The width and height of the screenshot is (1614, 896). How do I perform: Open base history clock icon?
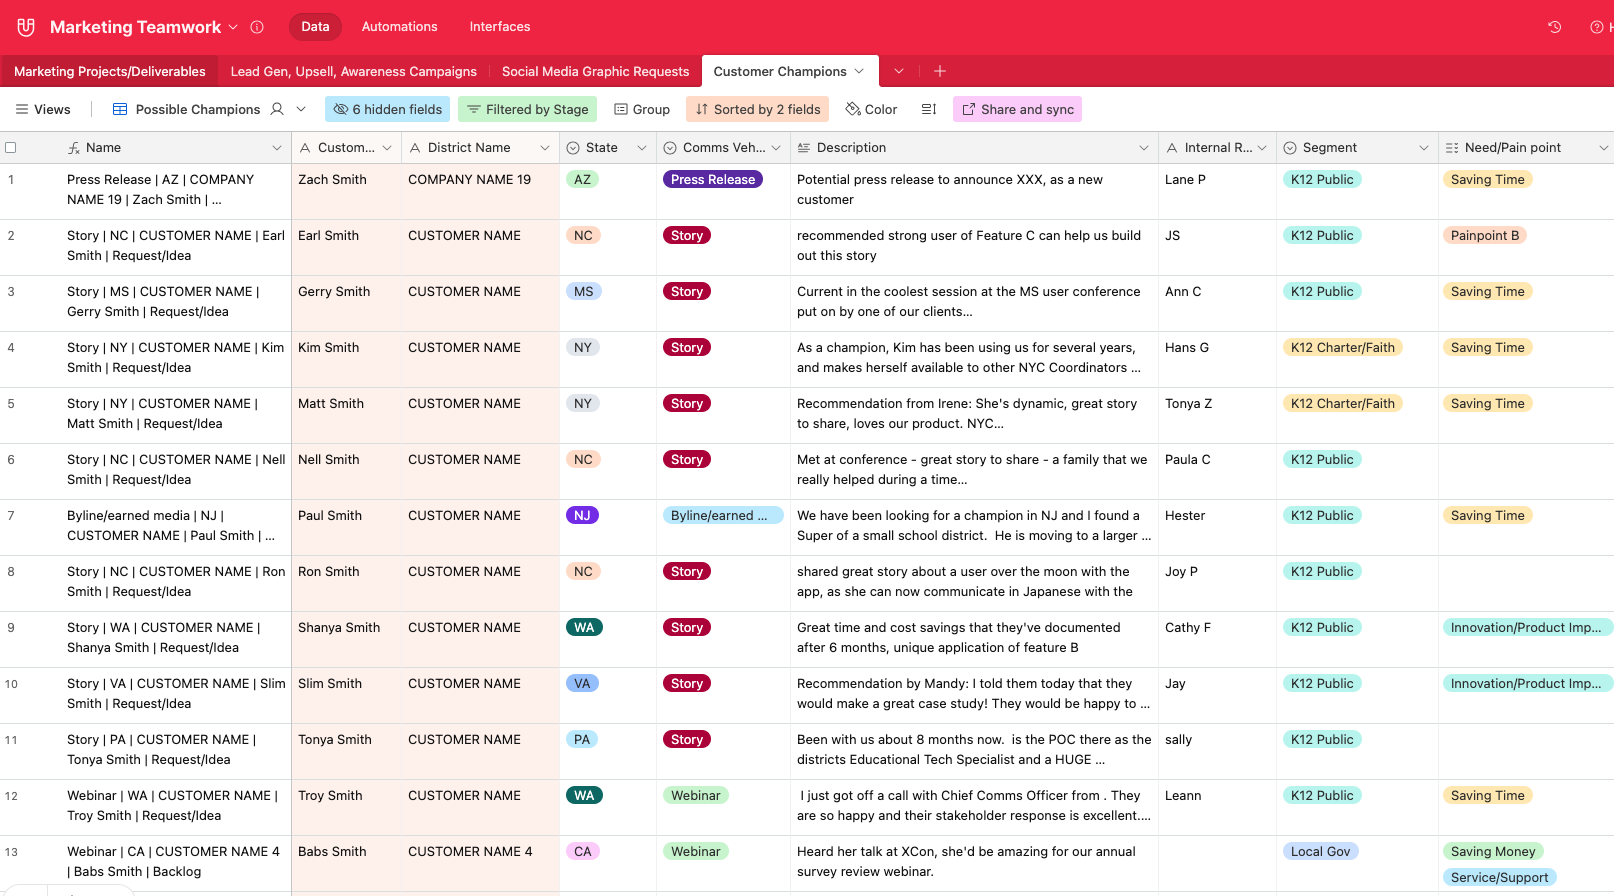[x=1554, y=27]
